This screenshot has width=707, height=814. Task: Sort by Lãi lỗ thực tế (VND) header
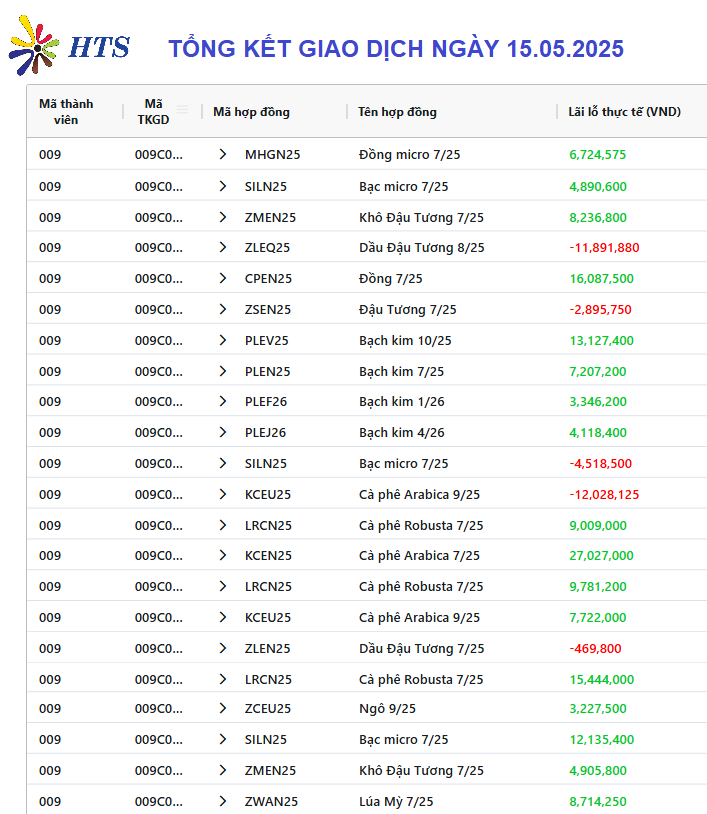pyautogui.click(x=624, y=112)
